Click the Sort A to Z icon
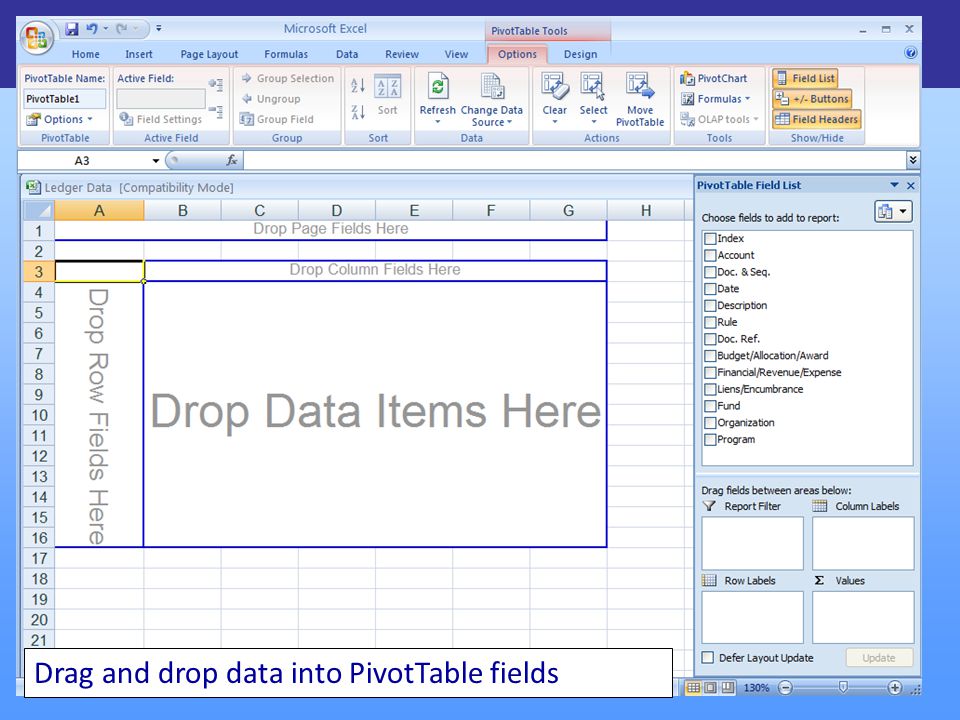The height and width of the screenshot is (720, 960). pyautogui.click(x=358, y=85)
